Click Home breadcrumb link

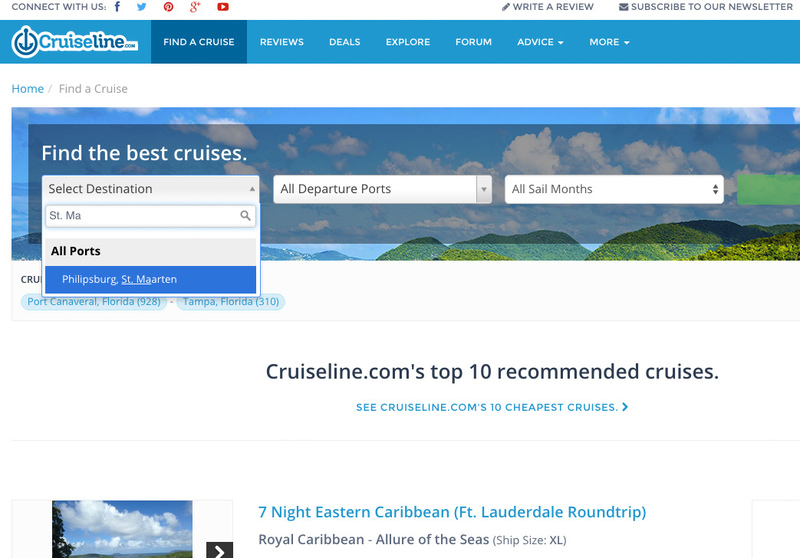pos(28,89)
